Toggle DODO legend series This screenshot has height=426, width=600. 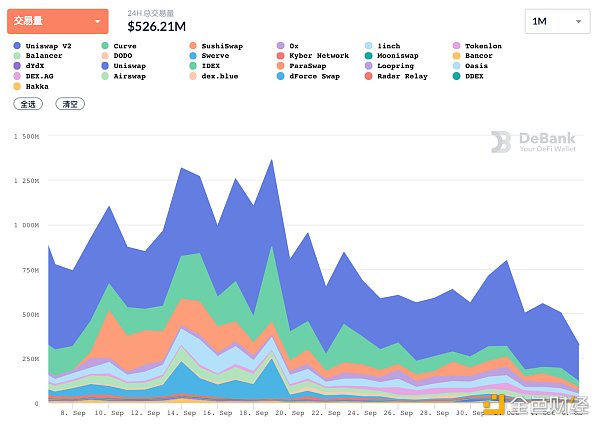[x=117, y=55]
